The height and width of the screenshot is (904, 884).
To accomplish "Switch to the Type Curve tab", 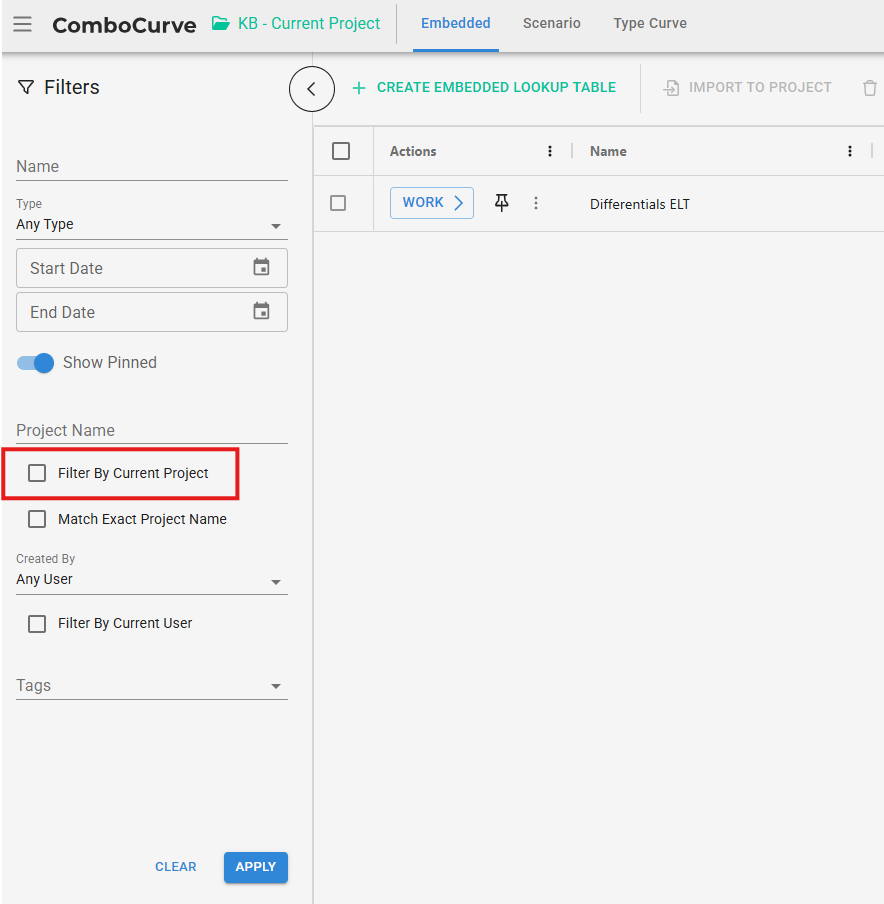I will click(x=650, y=23).
